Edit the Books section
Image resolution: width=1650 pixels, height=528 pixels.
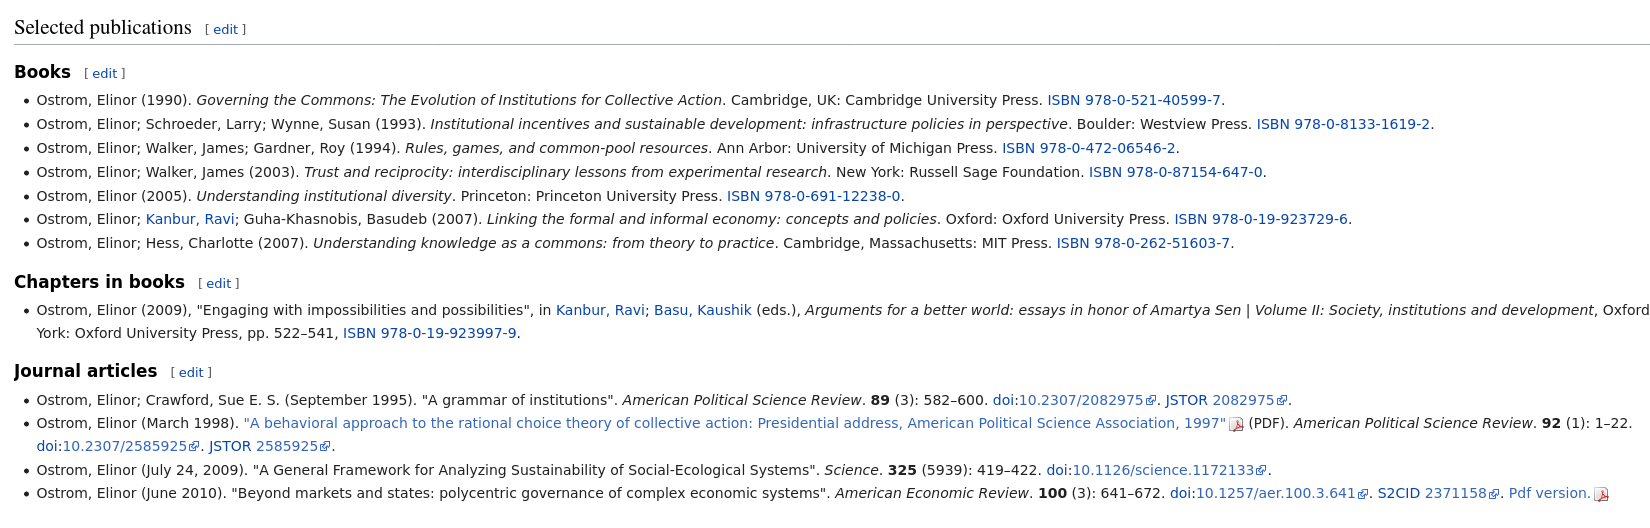click(104, 74)
